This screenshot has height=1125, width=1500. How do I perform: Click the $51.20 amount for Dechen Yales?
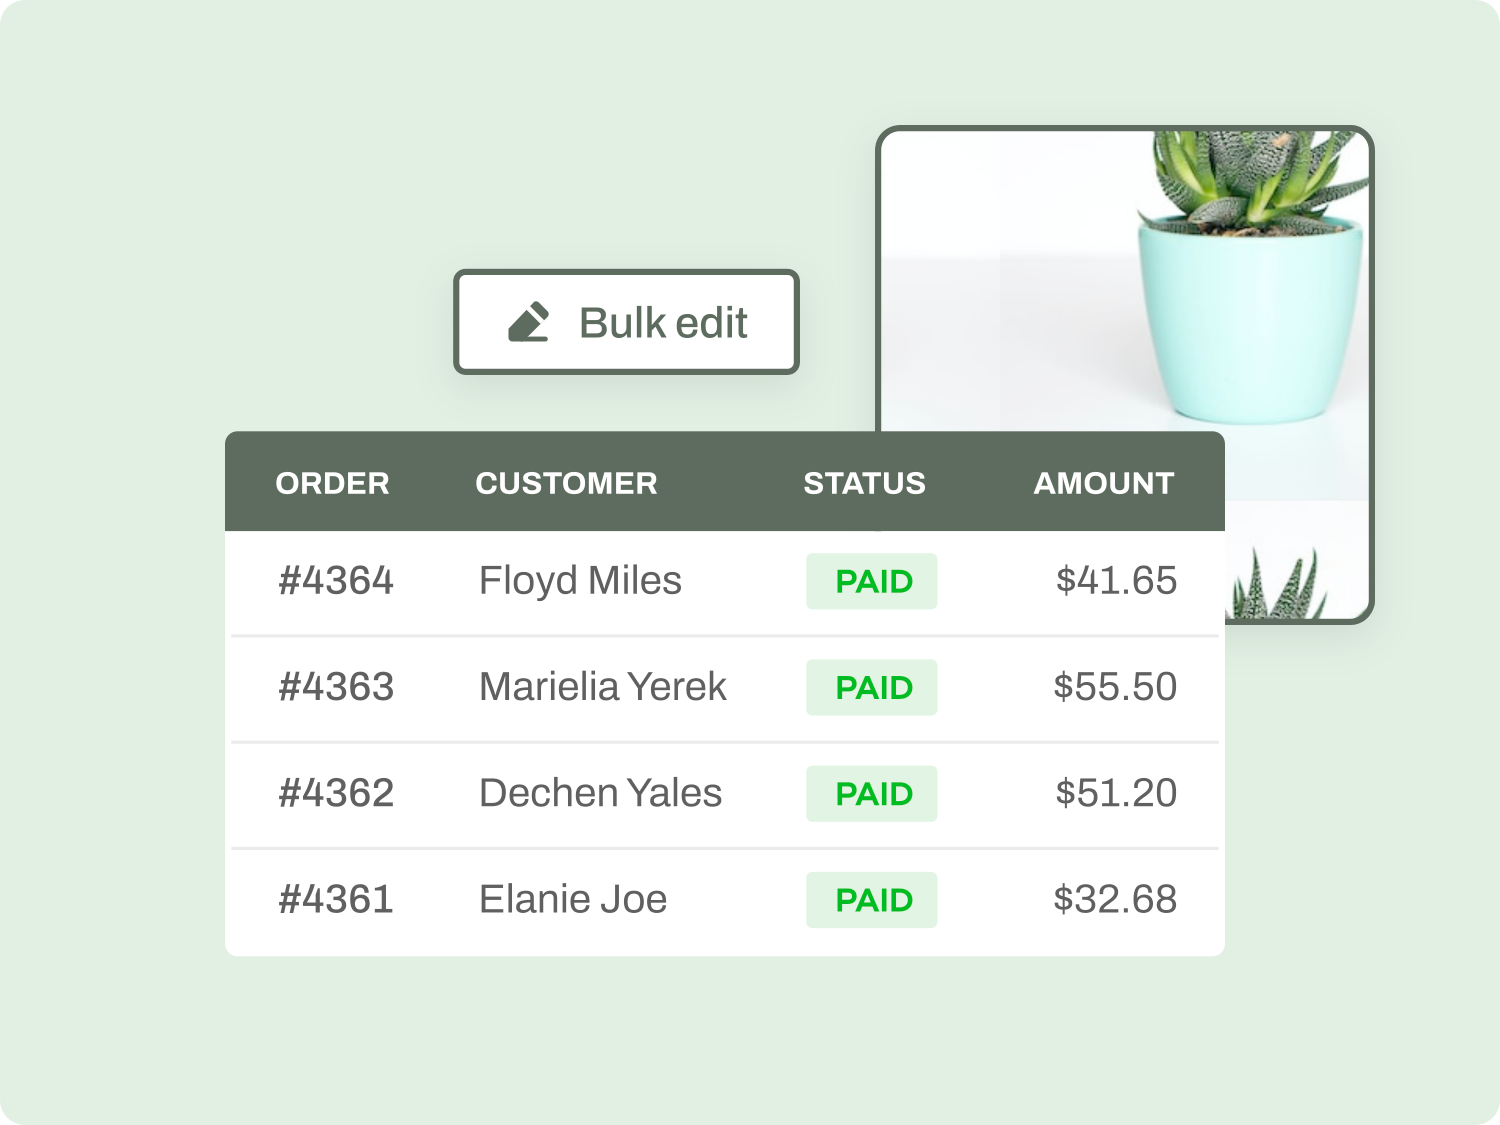[x=1116, y=793]
